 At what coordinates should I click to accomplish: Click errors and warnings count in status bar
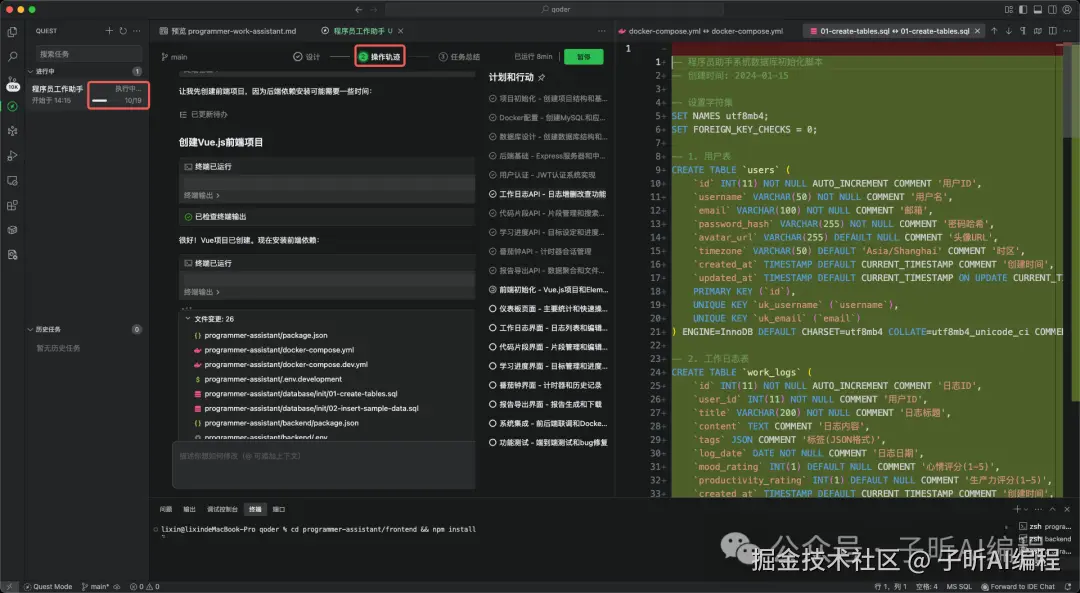click(x=145, y=587)
